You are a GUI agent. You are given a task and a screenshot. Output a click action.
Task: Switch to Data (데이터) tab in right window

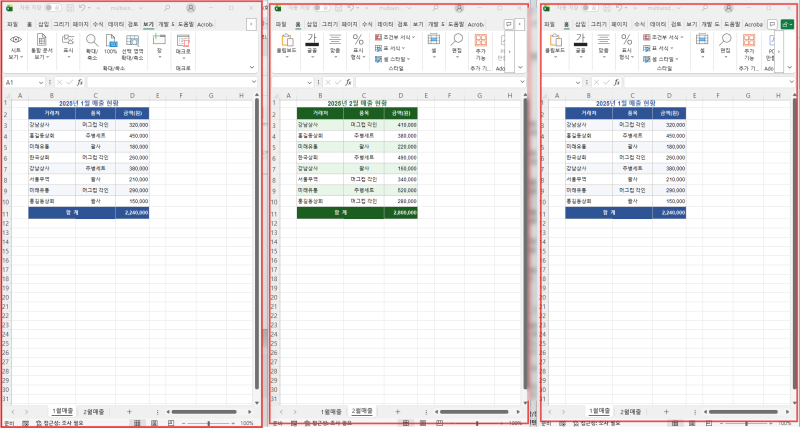(657, 24)
